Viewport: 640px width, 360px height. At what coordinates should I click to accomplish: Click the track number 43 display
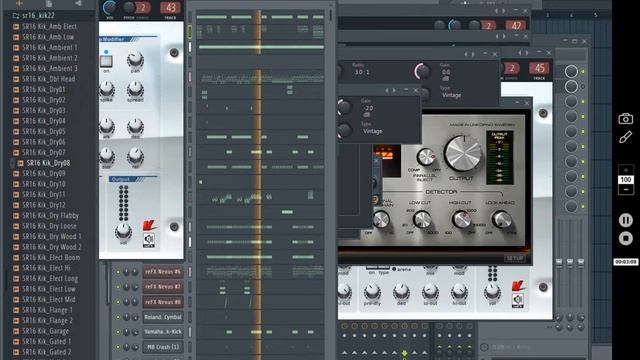(x=171, y=8)
